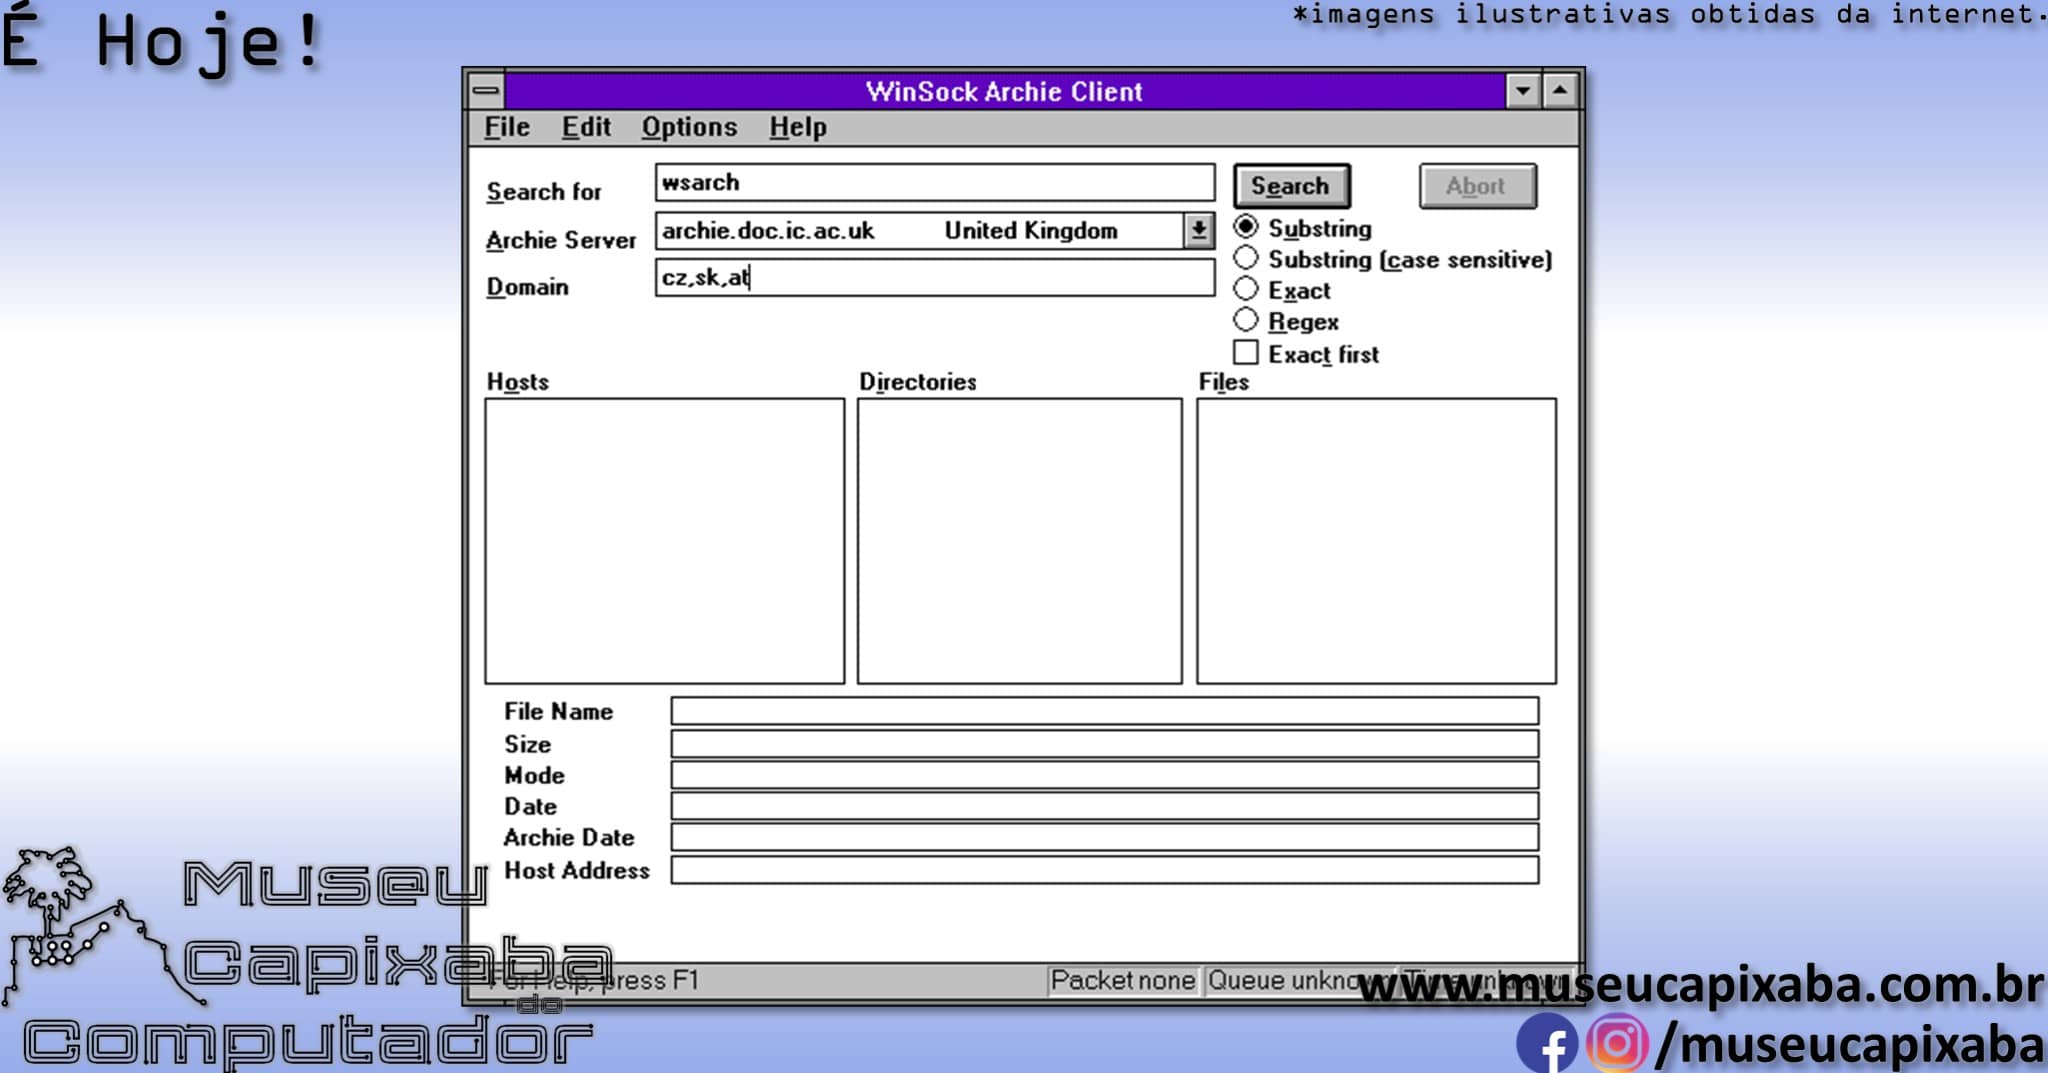Select the Regex search option
Viewport: 2048px width, 1073px height.
[1246, 321]
